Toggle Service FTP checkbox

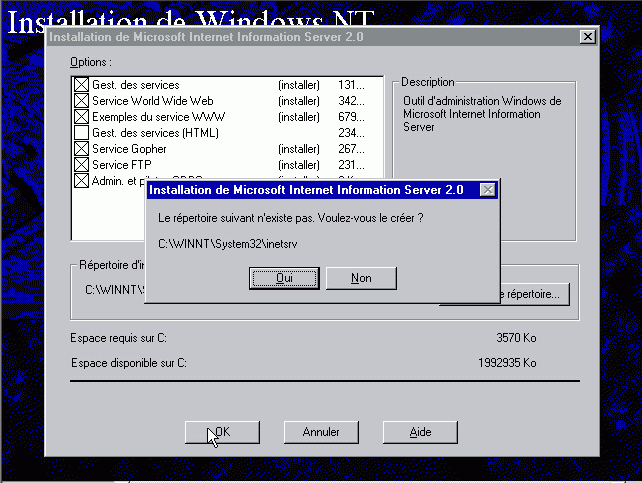[81, 165]
